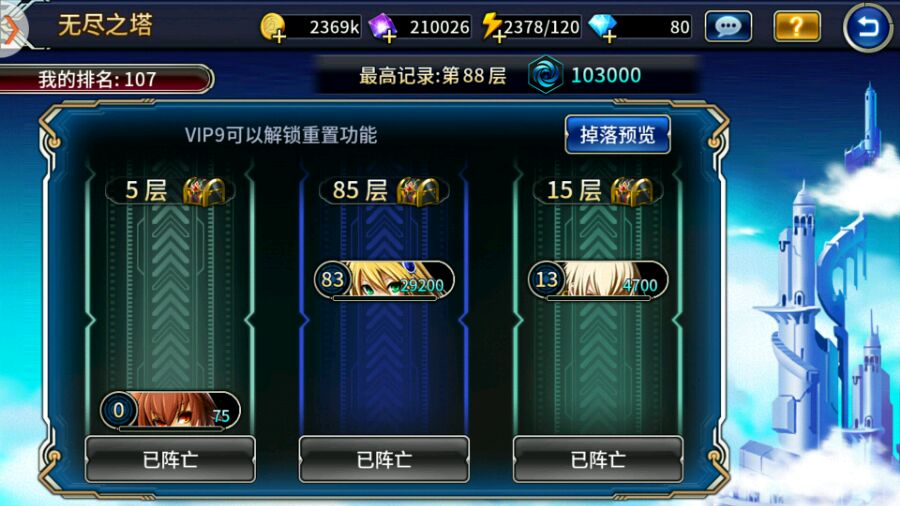Select the red-haired hero at floor 0

tap(170, 411)
